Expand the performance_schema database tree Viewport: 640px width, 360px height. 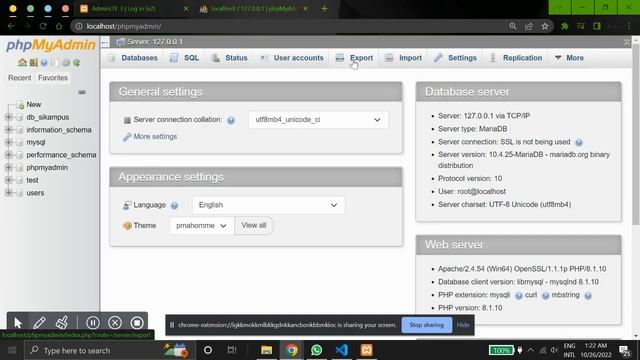9,155
